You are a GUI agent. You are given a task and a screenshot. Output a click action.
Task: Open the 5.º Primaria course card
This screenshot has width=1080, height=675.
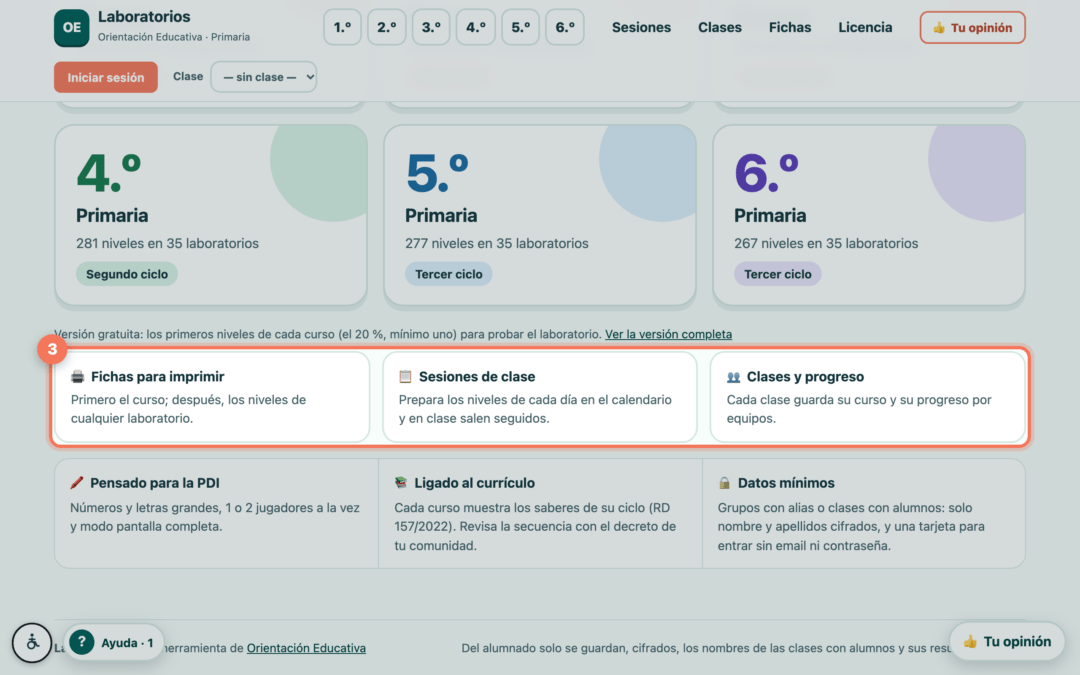click(x=540, y=215)
